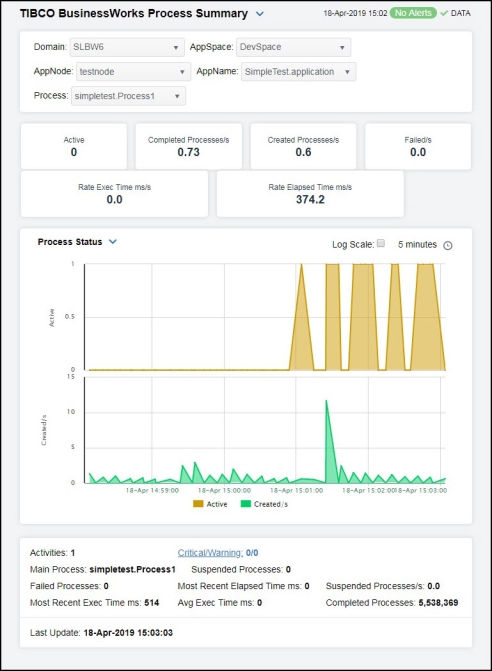Click the Active legend color swatch

point(198,504)
